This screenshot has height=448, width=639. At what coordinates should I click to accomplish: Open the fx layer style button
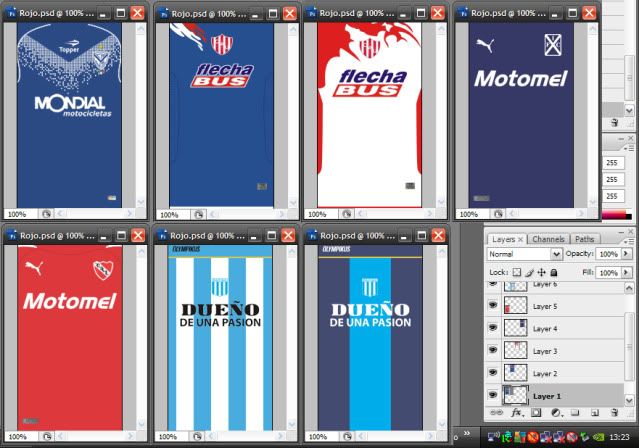coord(517,413)
